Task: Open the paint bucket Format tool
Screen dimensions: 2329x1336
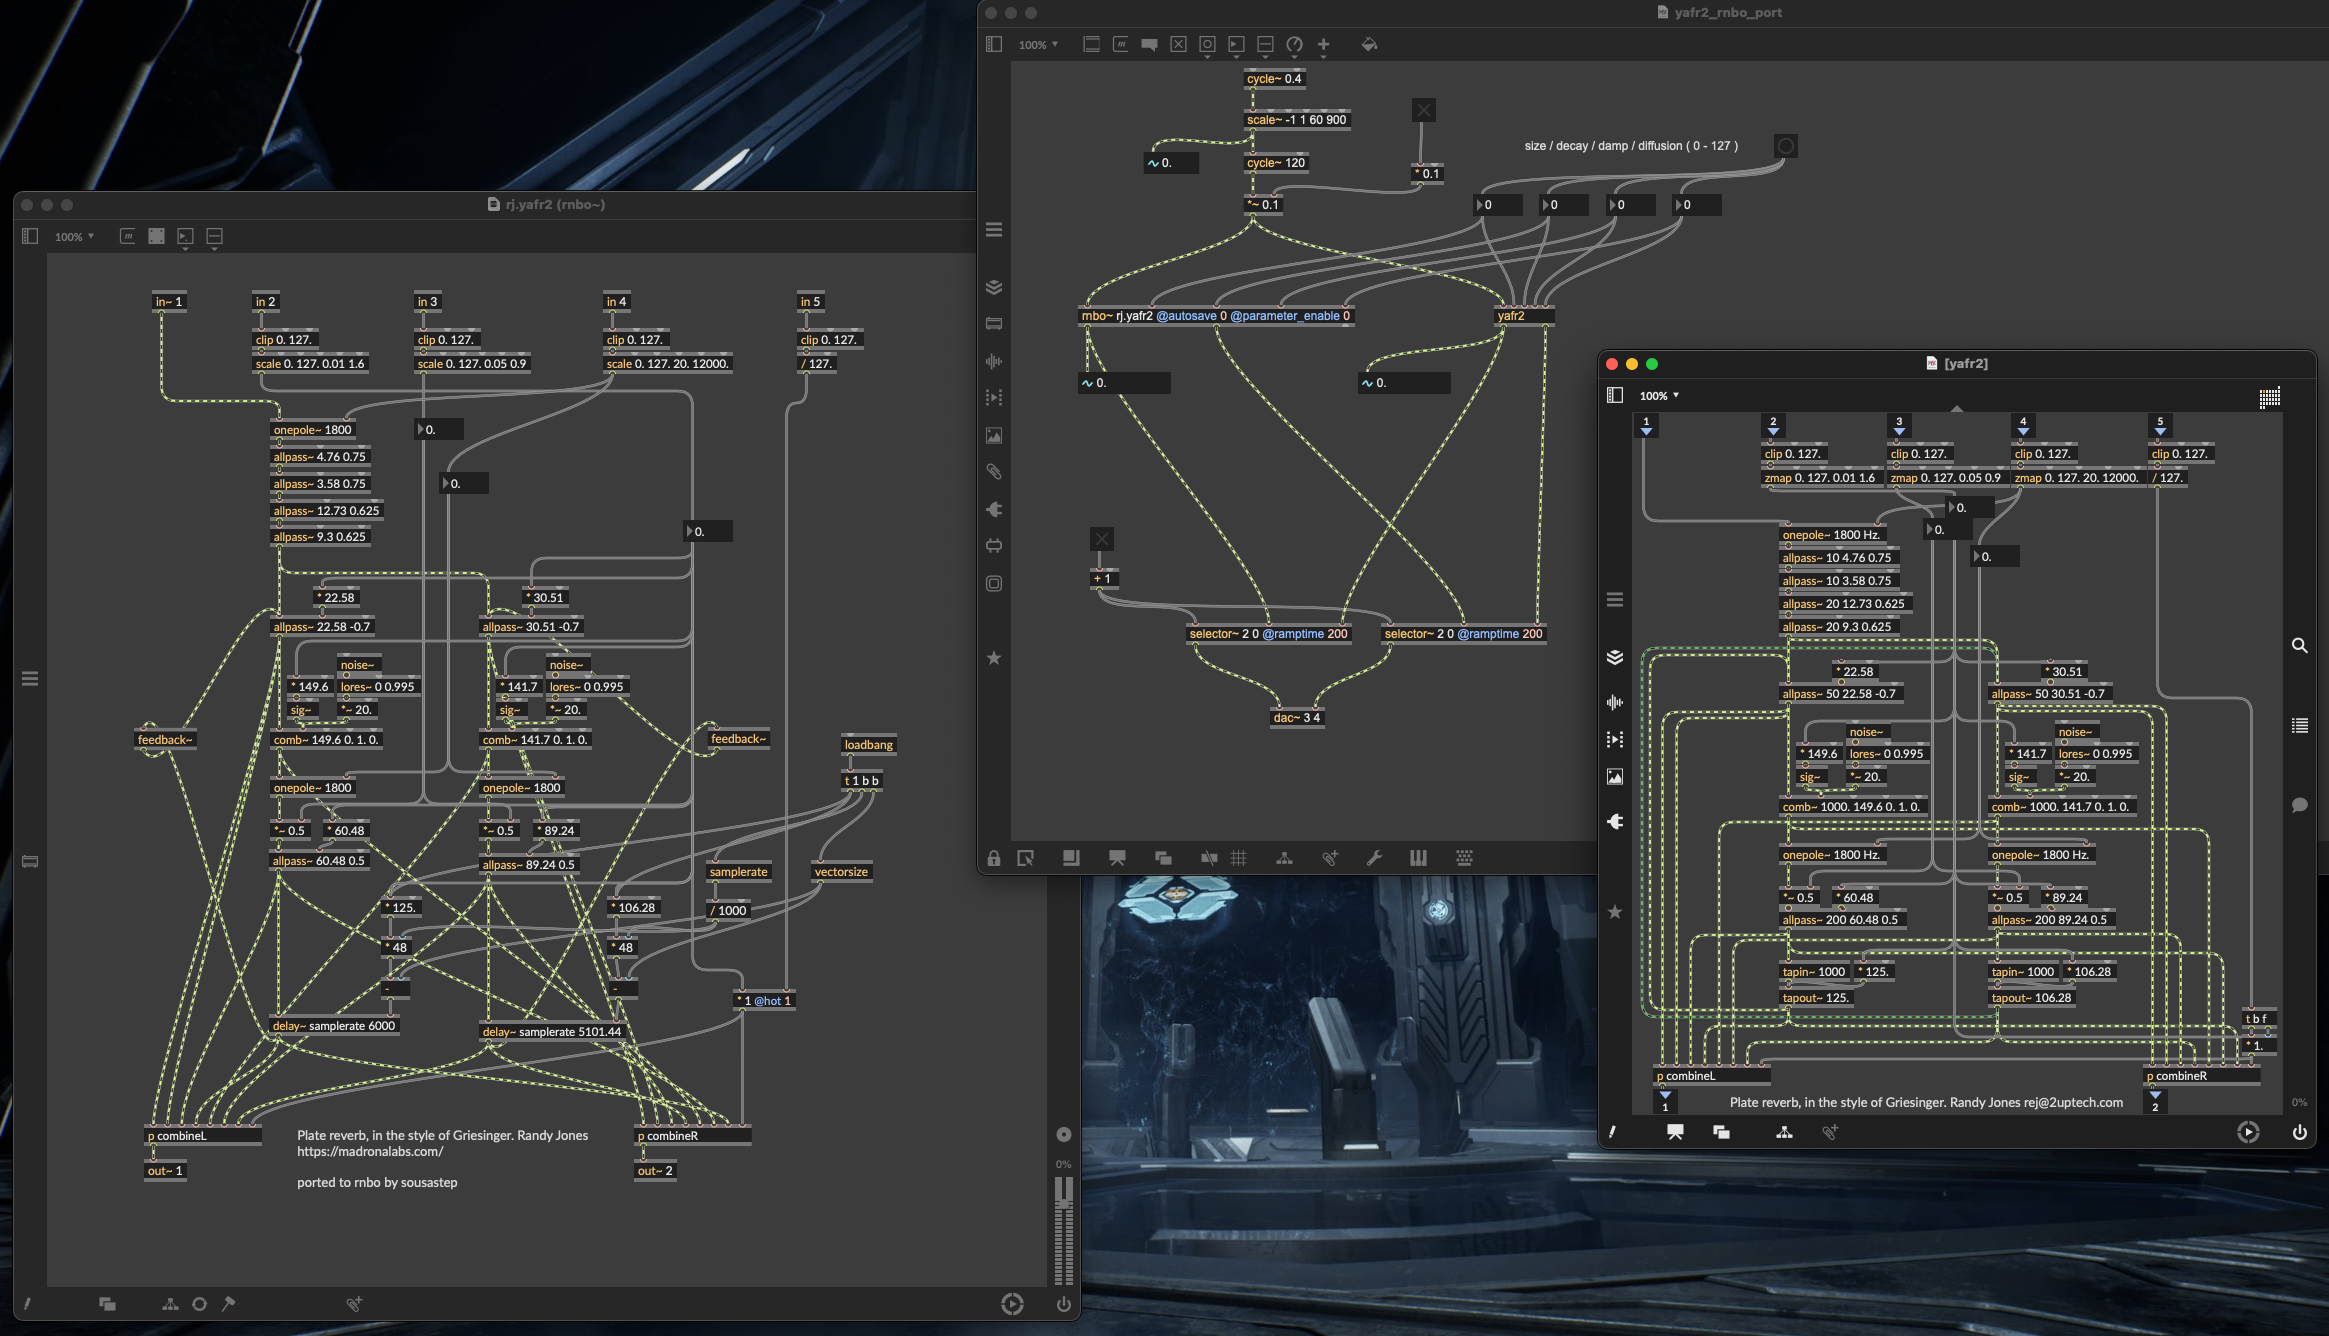Action: pos(1369,44)
